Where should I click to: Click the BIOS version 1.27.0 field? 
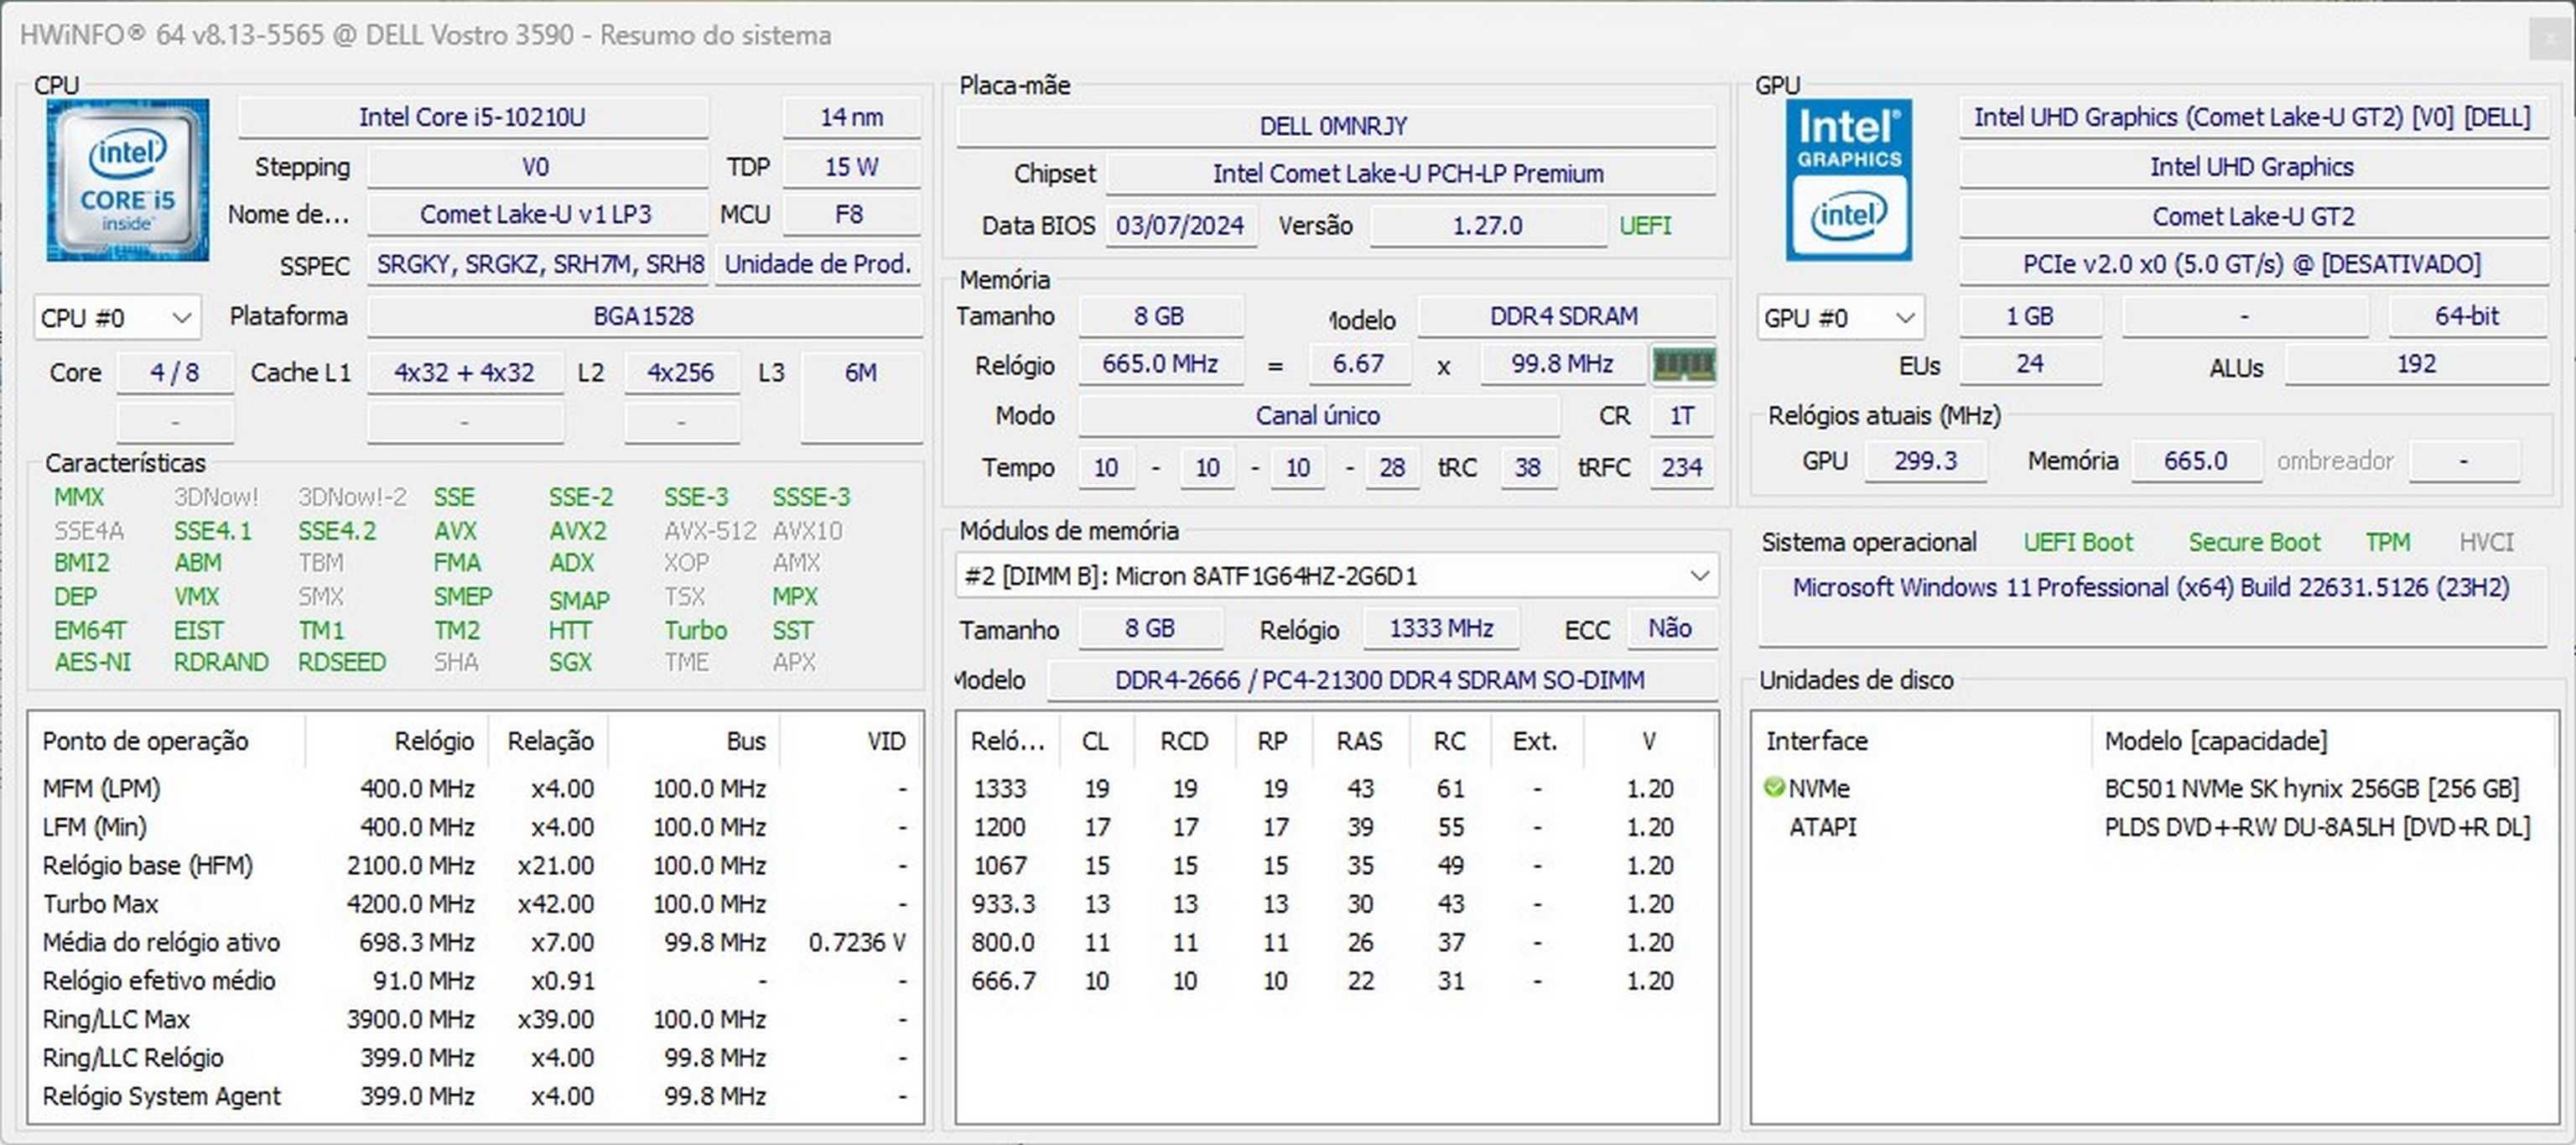click(1488, 226)
